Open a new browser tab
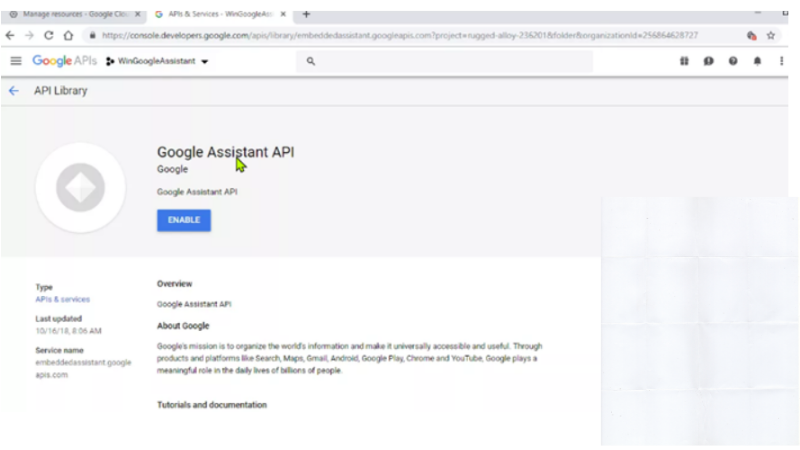Image resolution: width=800 pixels, height=450 pixels. point(306,14)
